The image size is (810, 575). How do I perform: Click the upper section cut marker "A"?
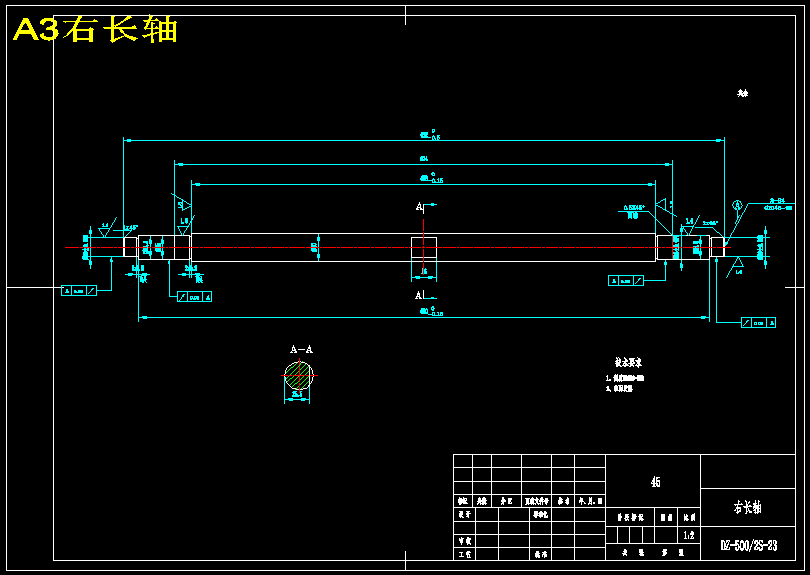[419, 207]
